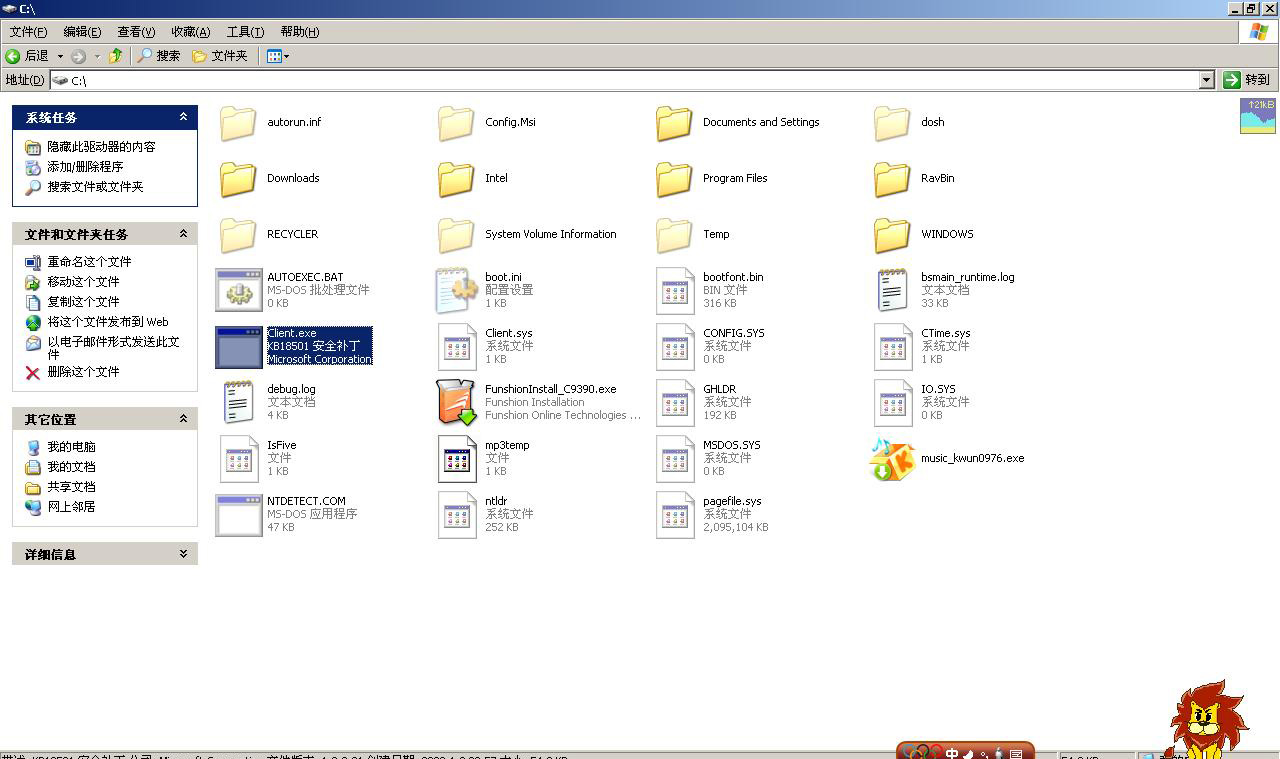Click the network speed monitor widget
The height and width of the screenshot is (759, 1280).
(1258, 116)
